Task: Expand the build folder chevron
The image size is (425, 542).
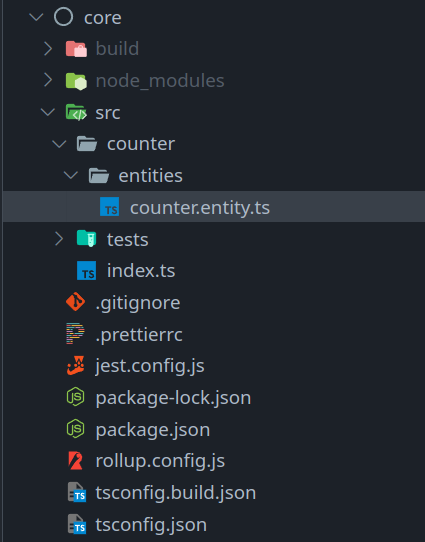Action: 48,49
